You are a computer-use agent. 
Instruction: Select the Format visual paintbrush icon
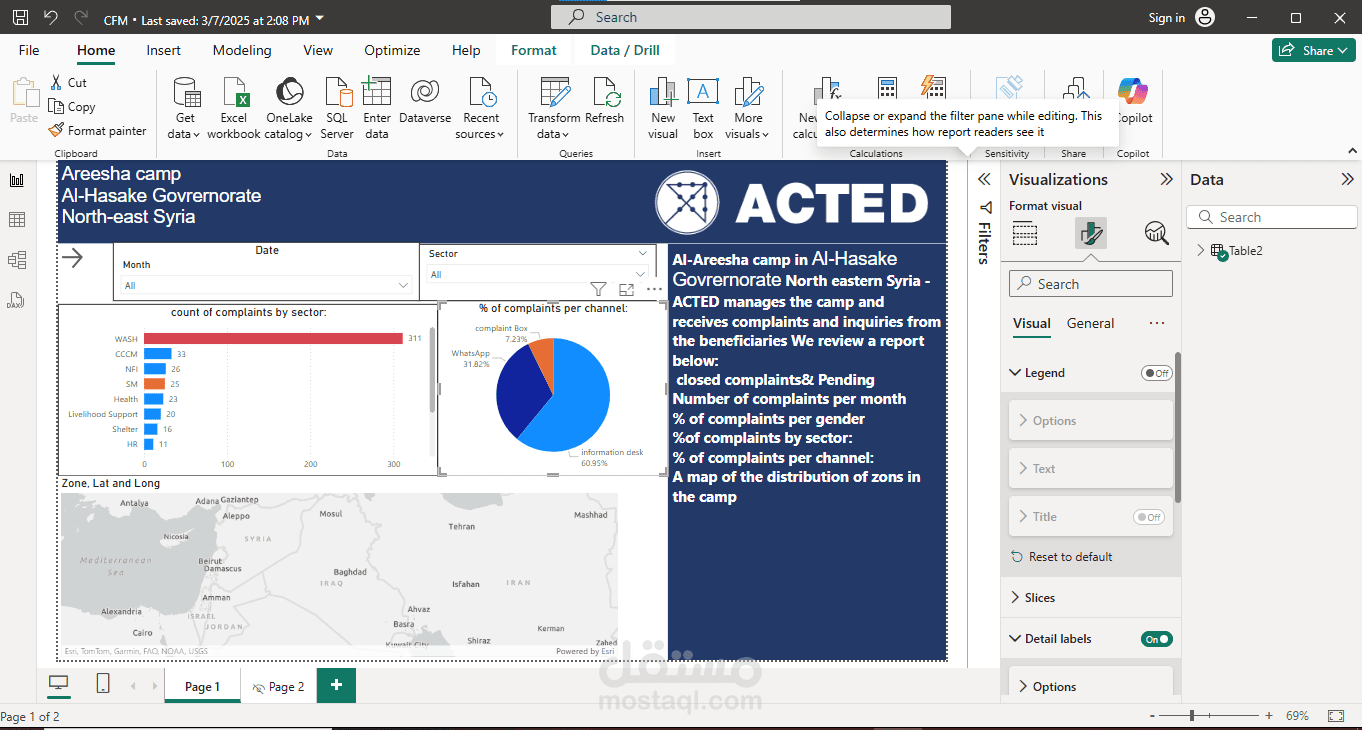pos(1091,233)
